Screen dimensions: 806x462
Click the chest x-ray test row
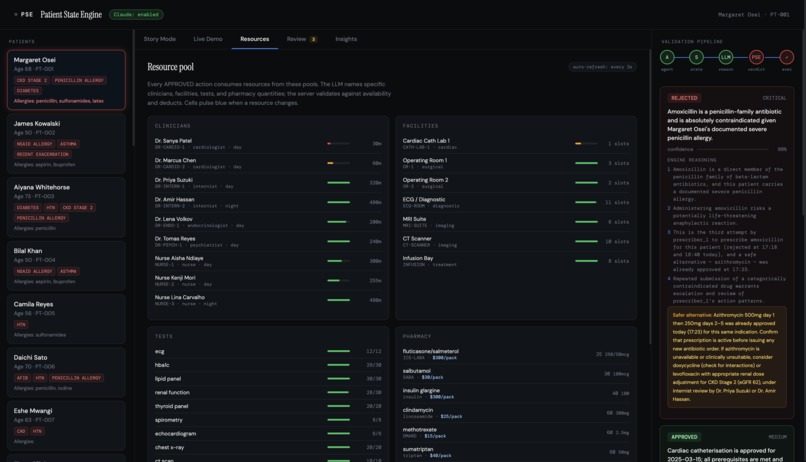click(268, 447)
